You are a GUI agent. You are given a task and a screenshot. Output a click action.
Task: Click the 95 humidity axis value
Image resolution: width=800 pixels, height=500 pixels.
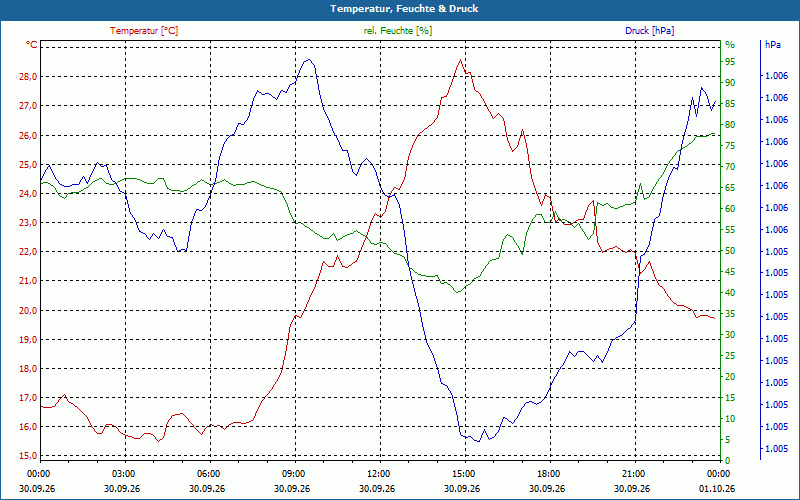[x=730, y=62]
